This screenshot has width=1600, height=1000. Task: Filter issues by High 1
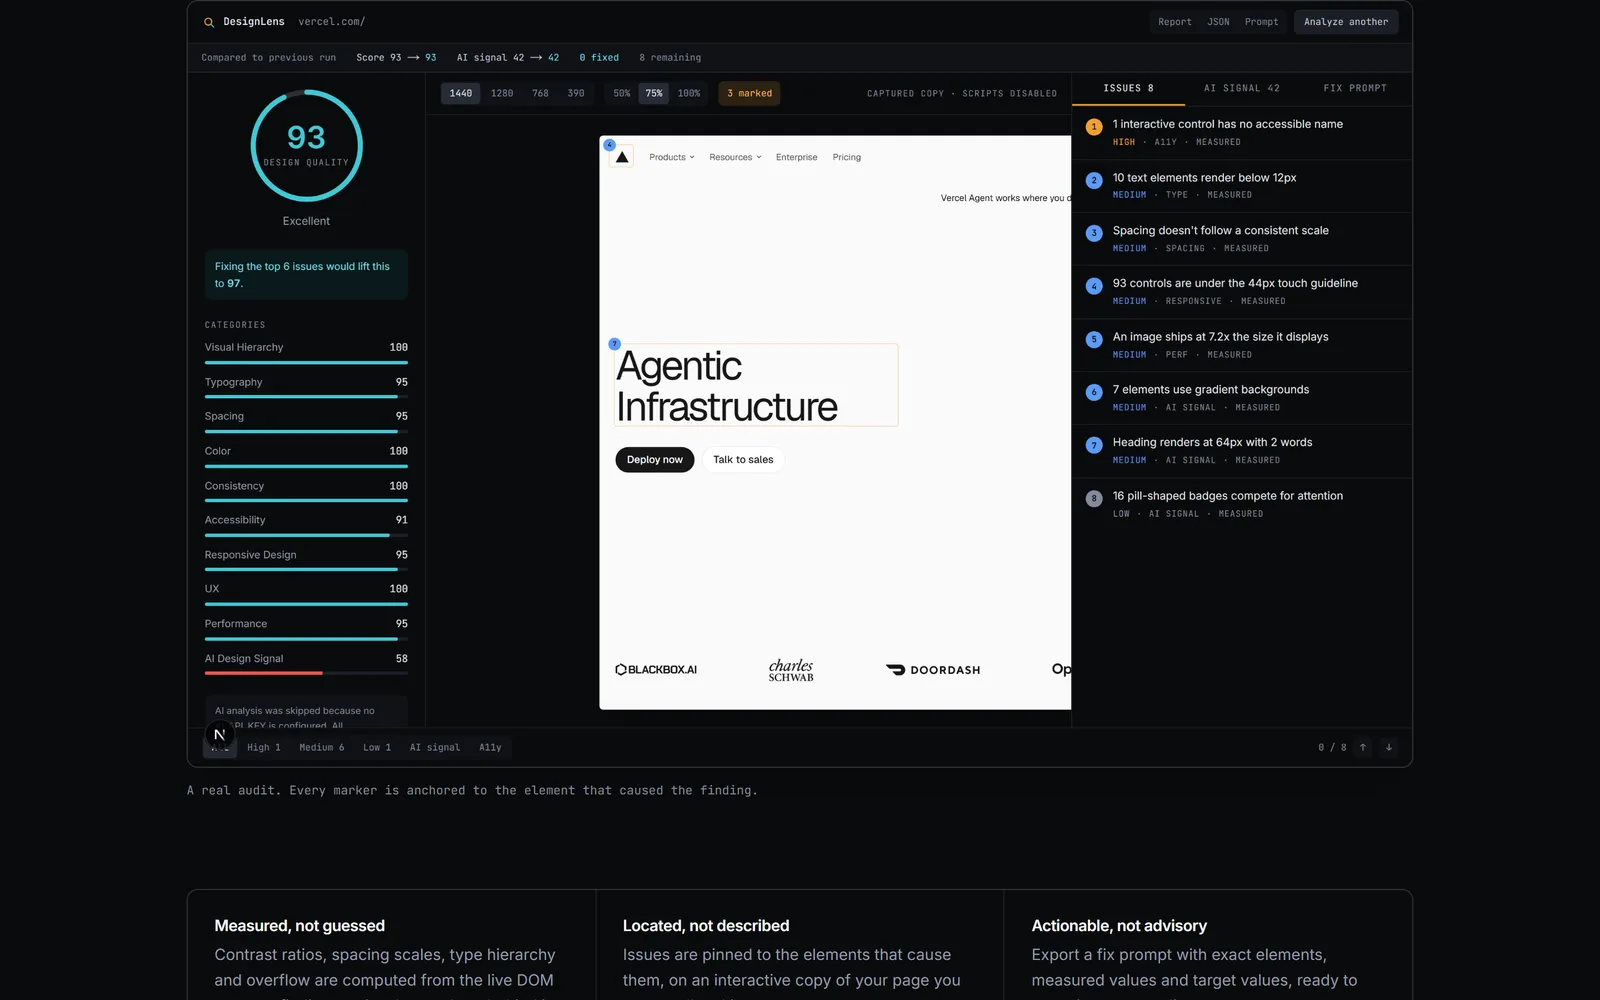(264, 747)
